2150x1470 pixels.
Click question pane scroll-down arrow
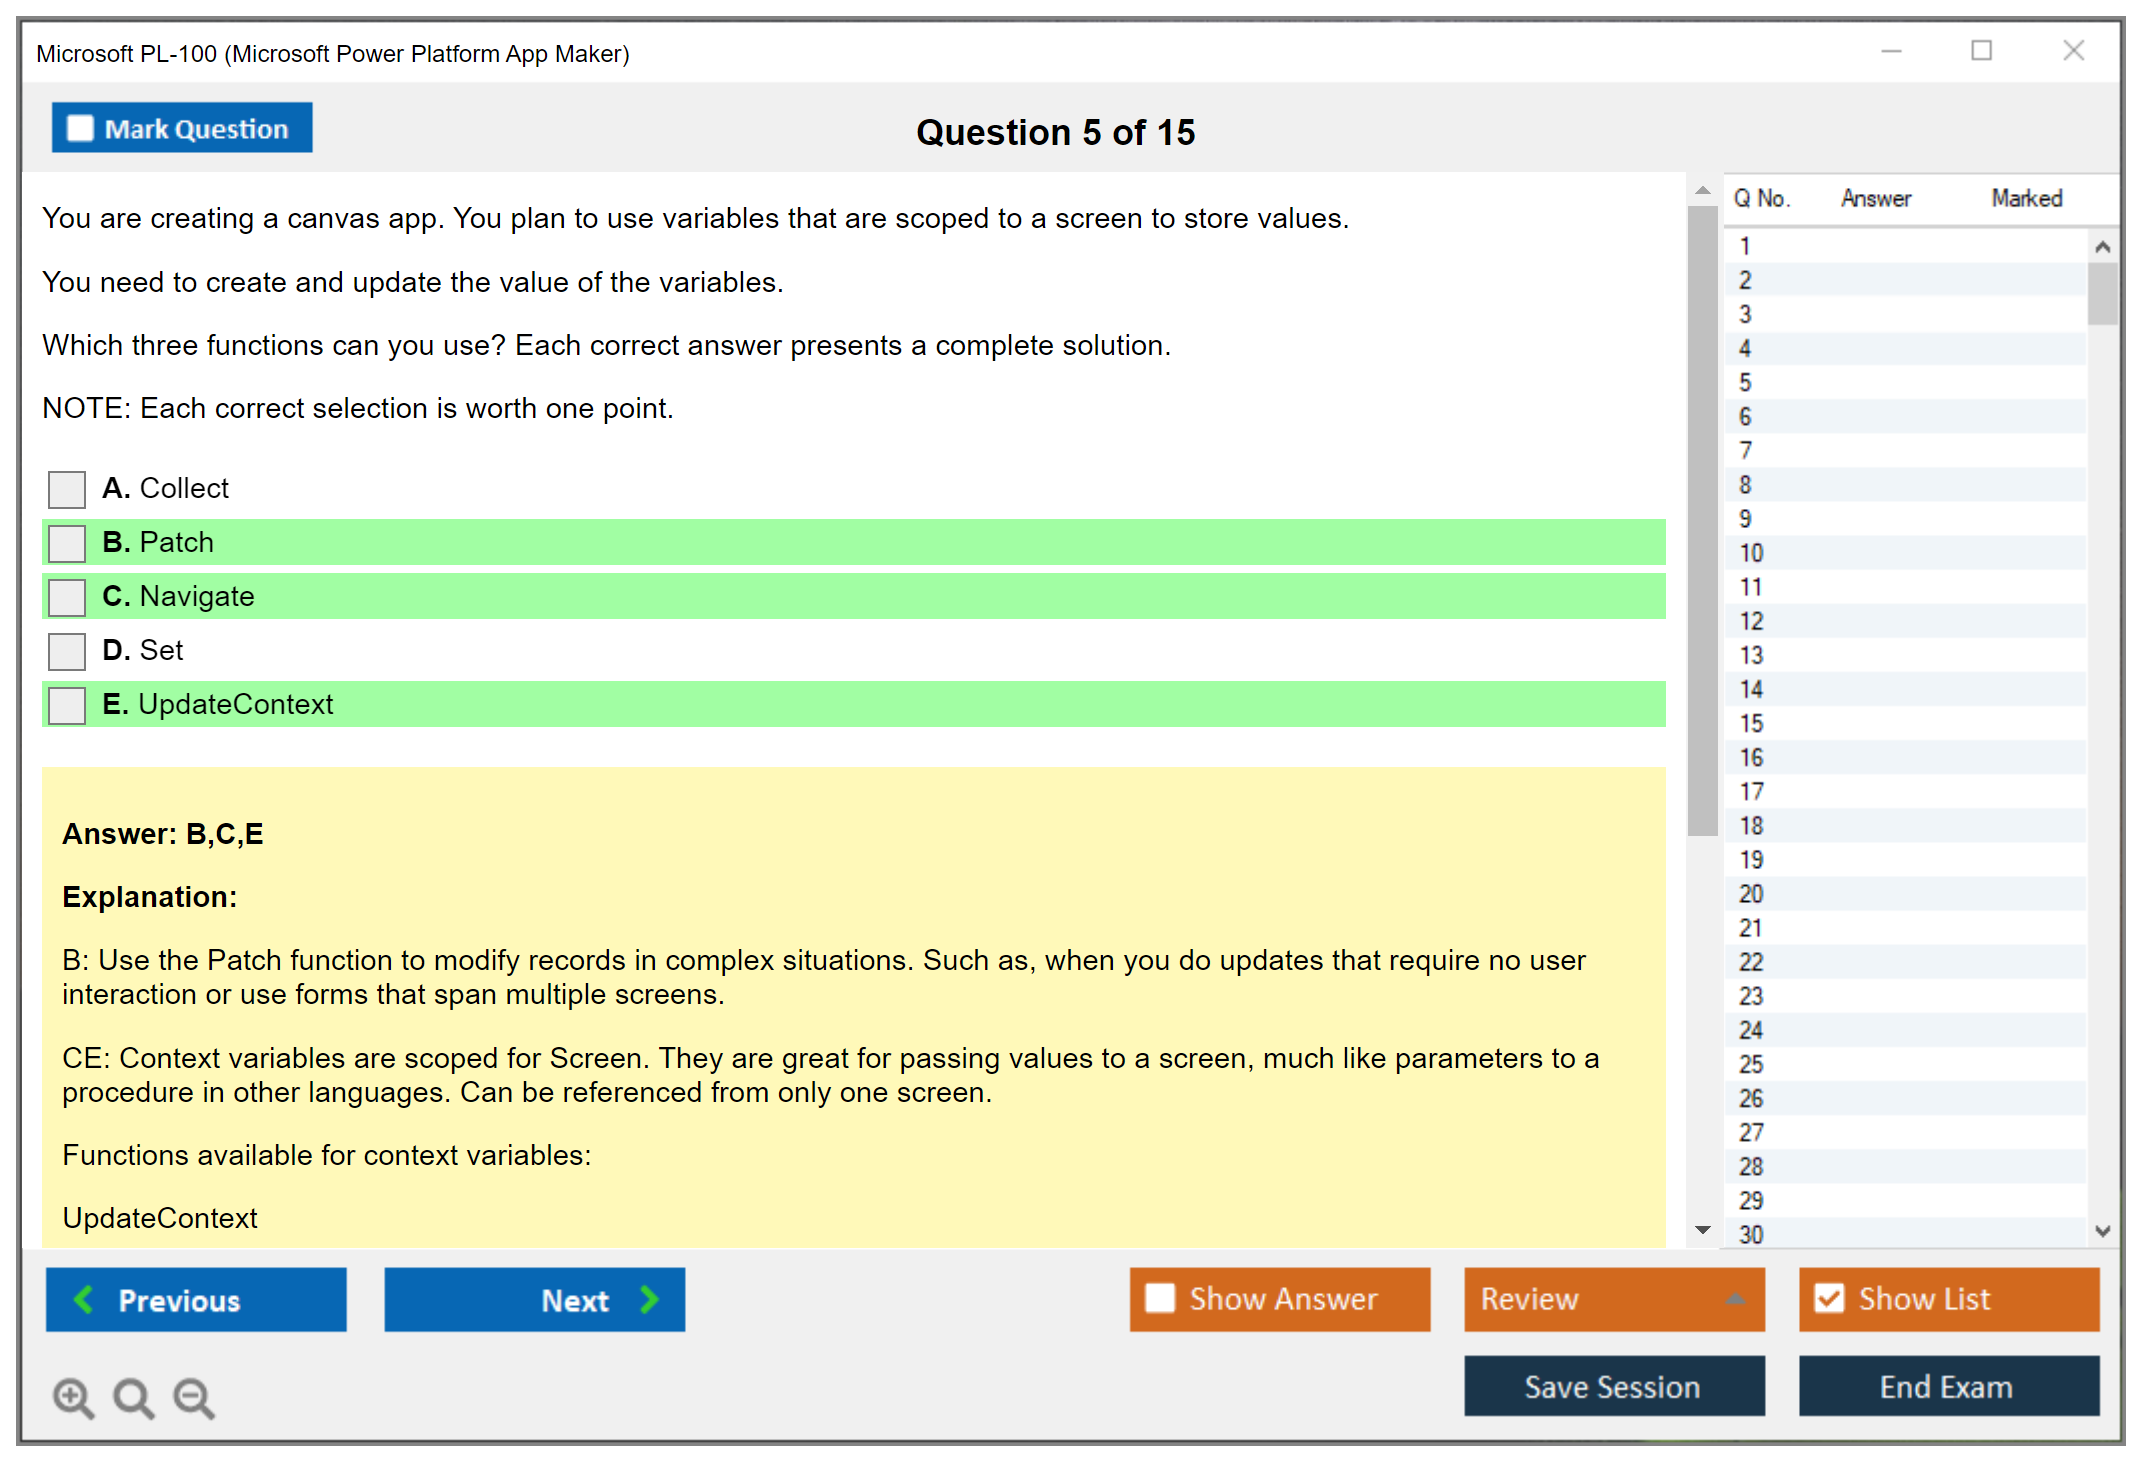[x=1703, y=1230]
